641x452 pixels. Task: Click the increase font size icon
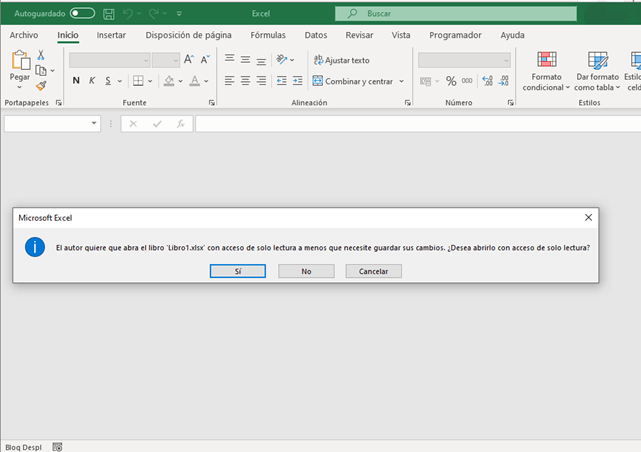click(188, 60)
